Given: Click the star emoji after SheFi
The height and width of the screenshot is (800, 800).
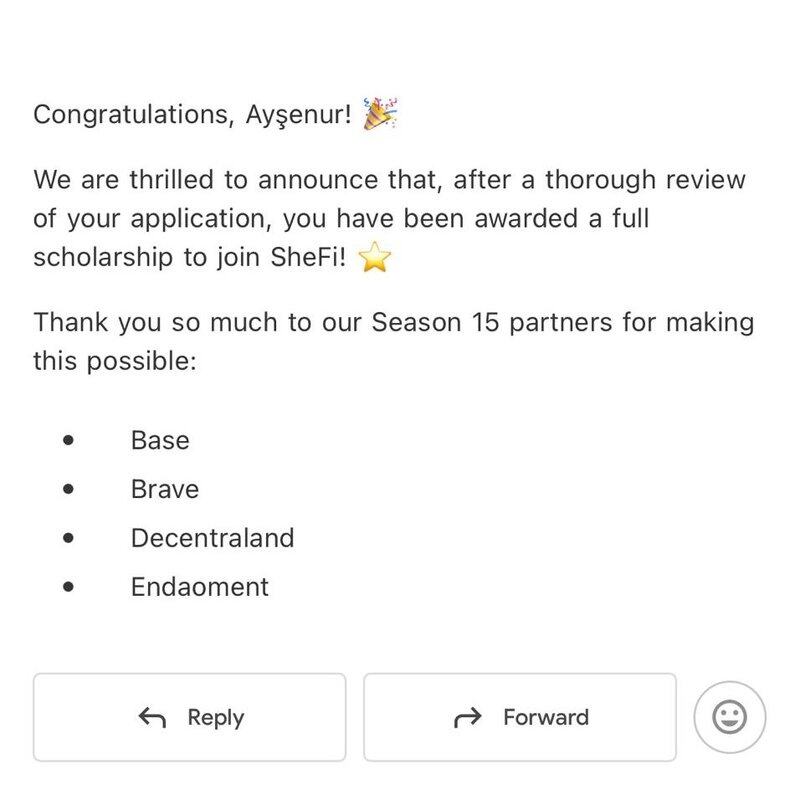Looking at the screenshot, I should tap(375, 258).
